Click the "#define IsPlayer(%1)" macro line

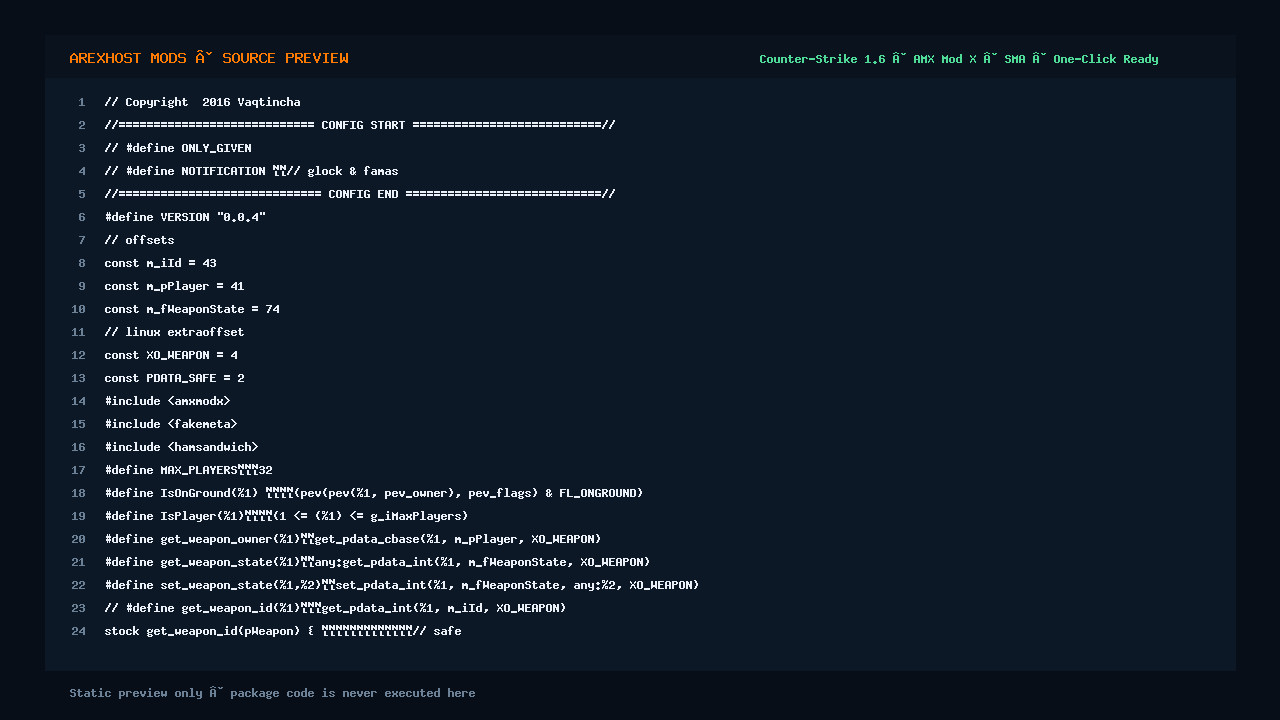click(x=286, y=516)
